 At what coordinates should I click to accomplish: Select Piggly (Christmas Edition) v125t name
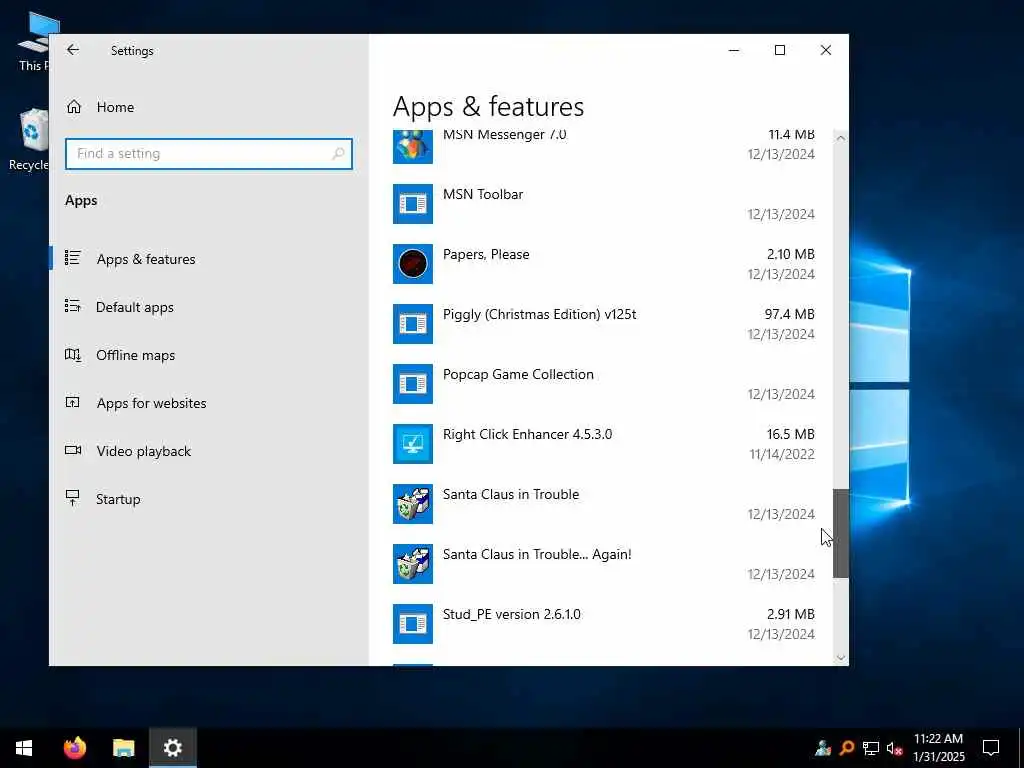pyautogui.click(x=539, y=314)
